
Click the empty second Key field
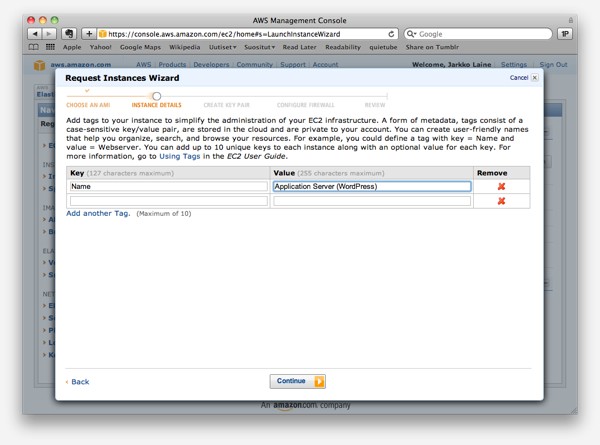pyautogui.click(x=169, y=201)
